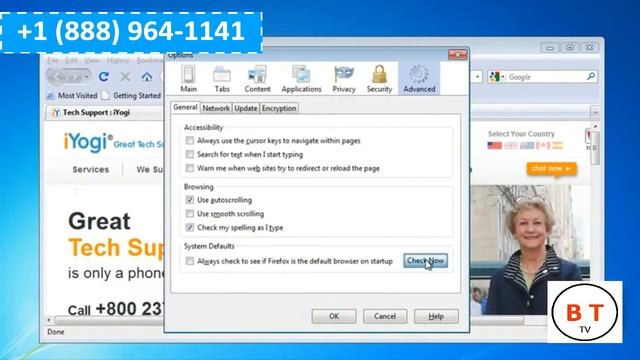
Task: Switch to the Encryption sub-tab
Action: 279,108
